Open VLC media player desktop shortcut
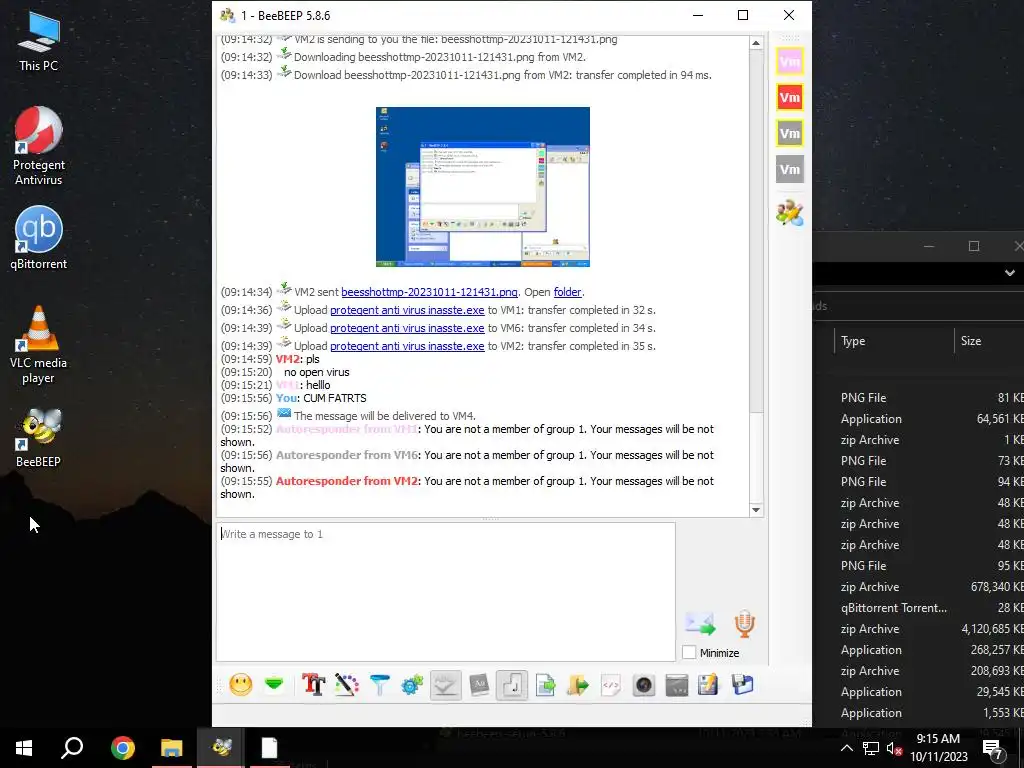Screen dimensions: 1024x768 [x=39, y=345]
